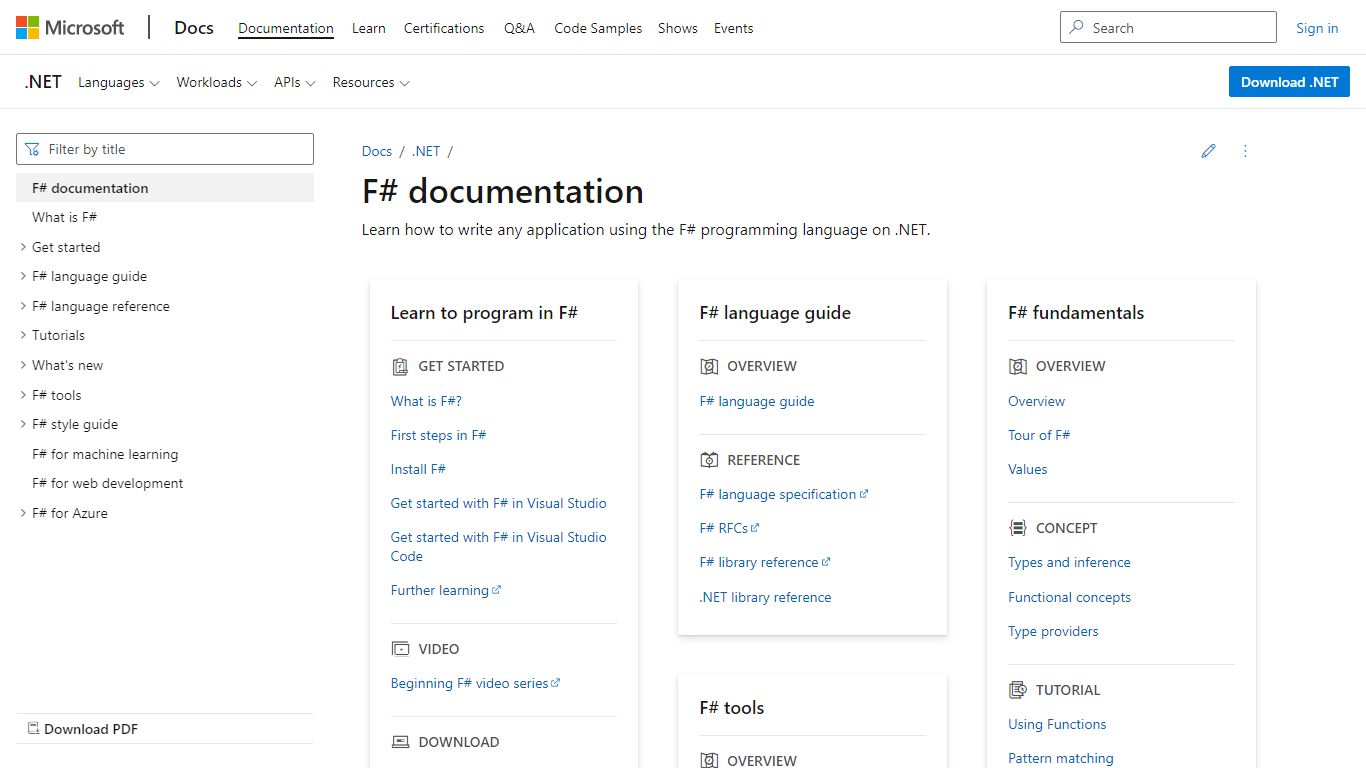Go to Certifications in the top nav
The height and width of the screenshot is (768, 1366).
click(x=444, y=28)
